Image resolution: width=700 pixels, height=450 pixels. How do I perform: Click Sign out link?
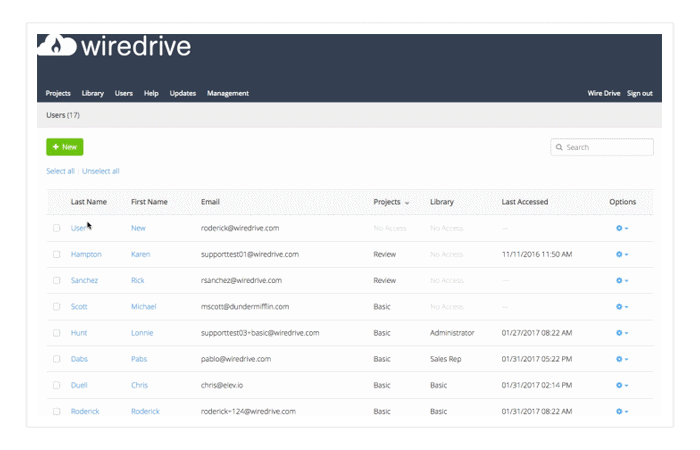[639, 93]
